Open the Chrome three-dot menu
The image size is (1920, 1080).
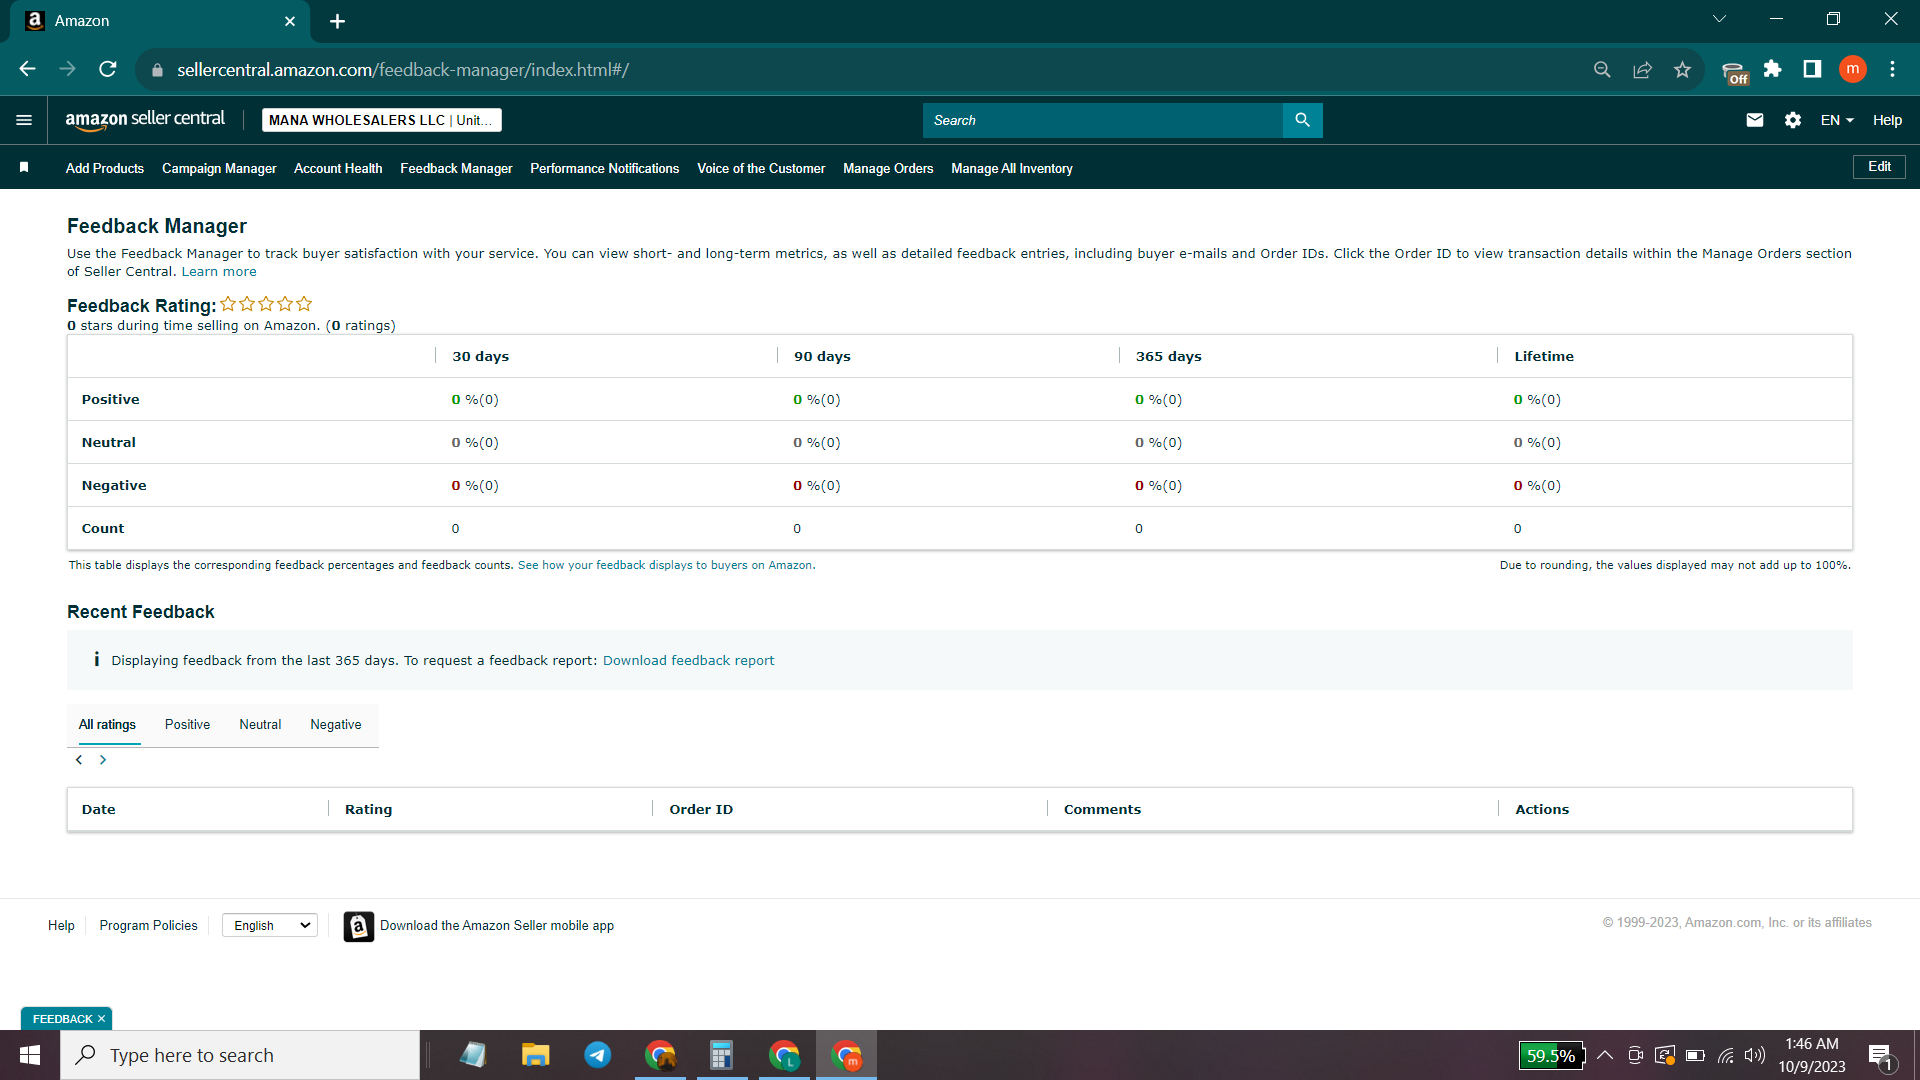pyautogui.click(x=1892, y=69)
